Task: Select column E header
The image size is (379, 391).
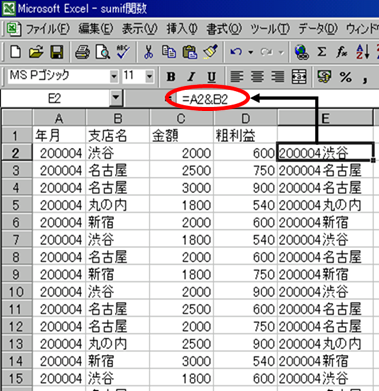Action: click(x=325, y=118)
